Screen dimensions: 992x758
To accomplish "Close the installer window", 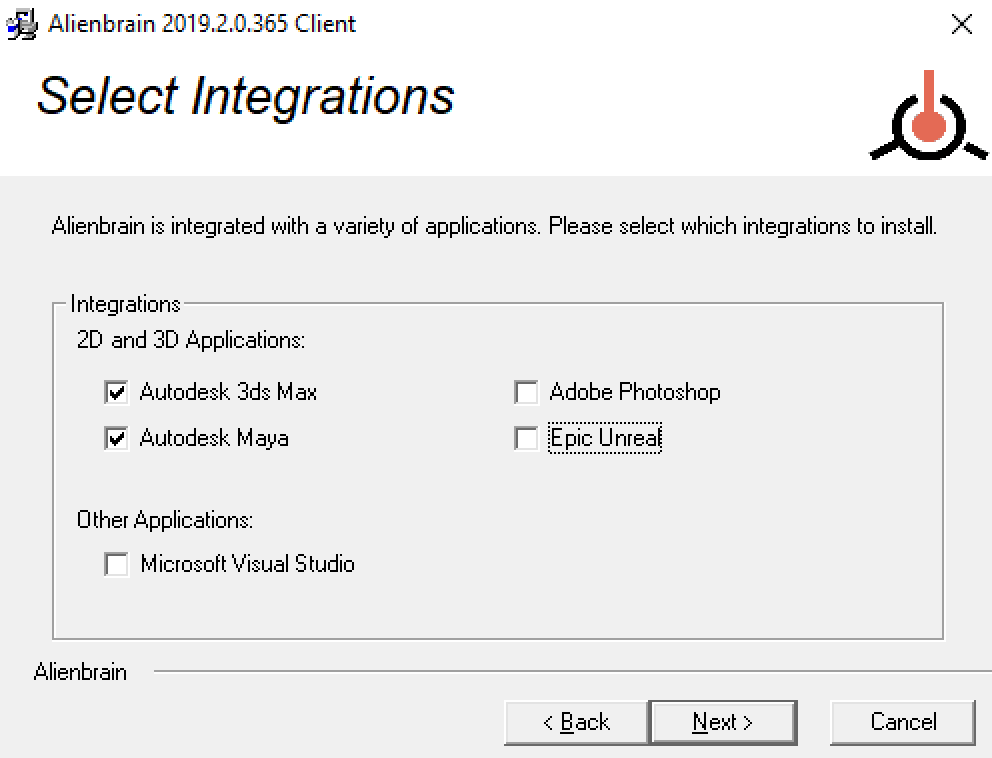I will pos(961,25).
